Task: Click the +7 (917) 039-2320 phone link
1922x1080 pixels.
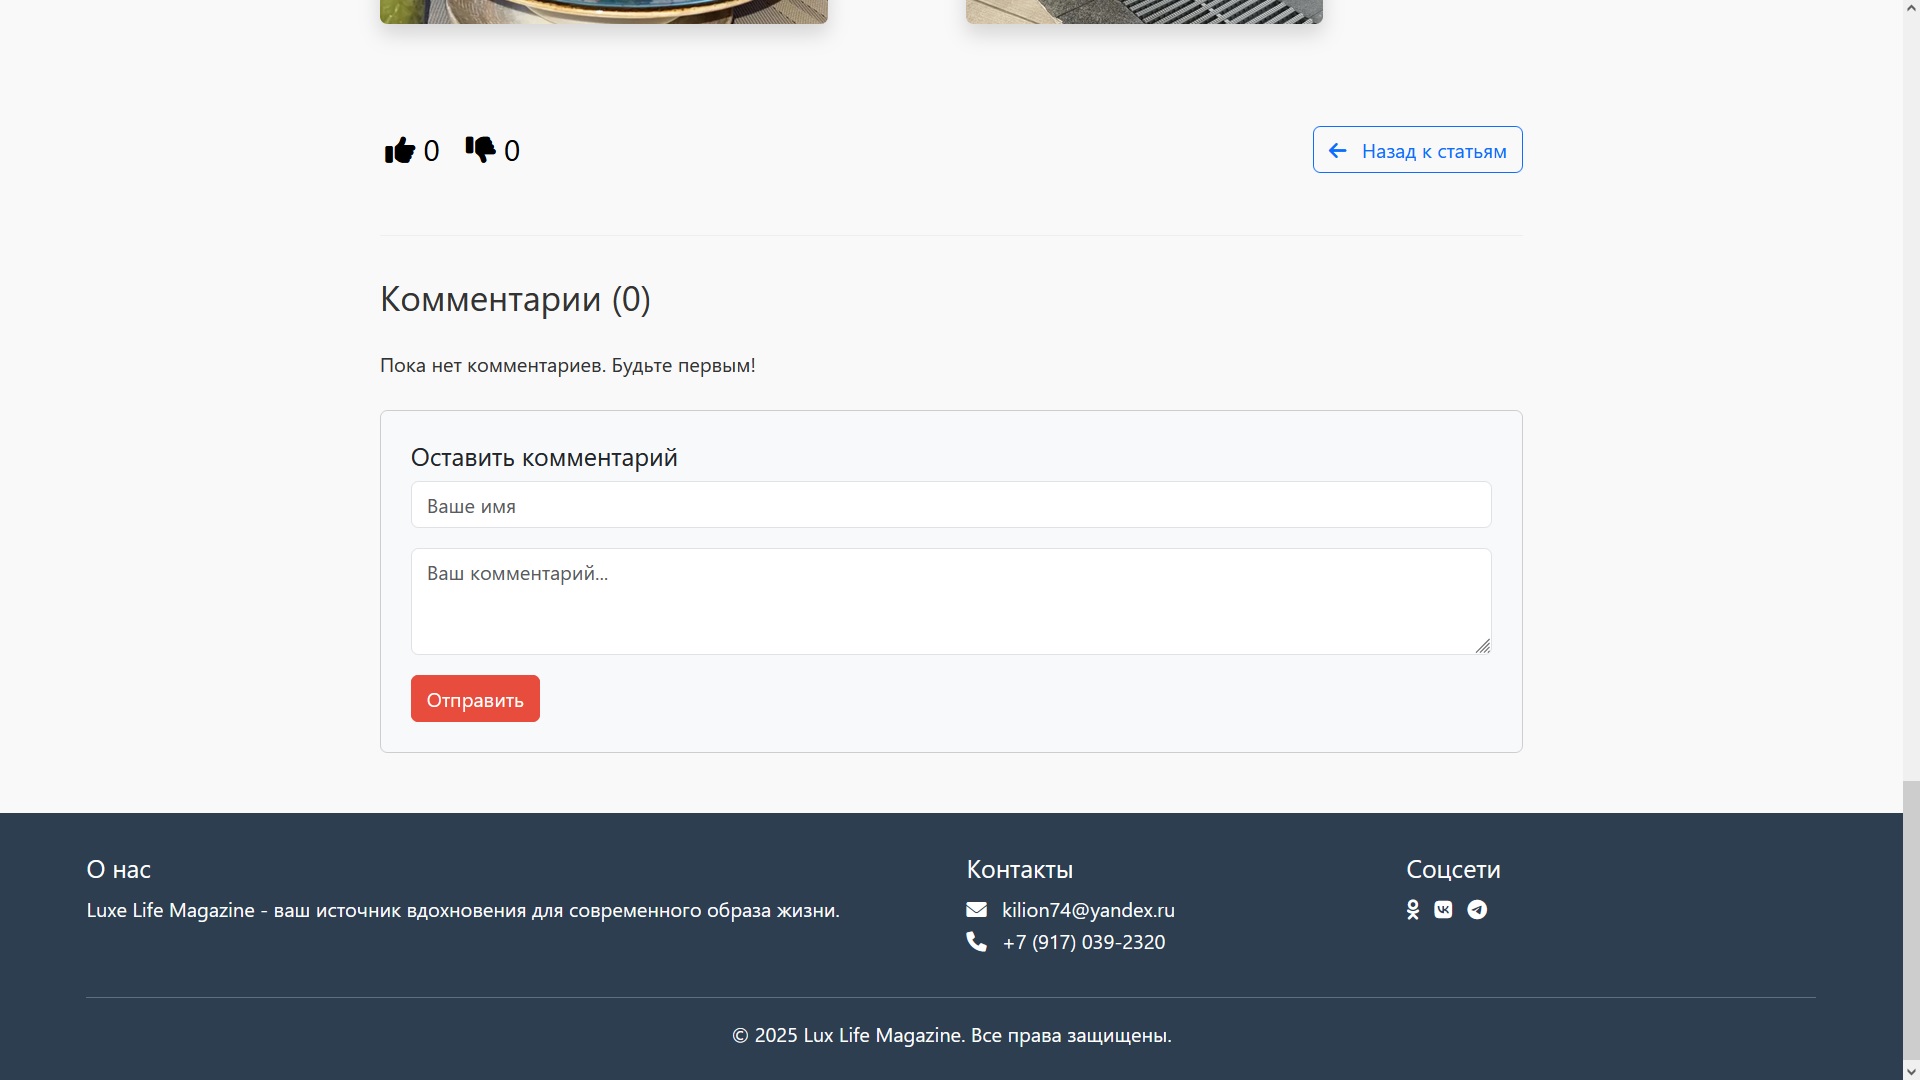Action: coord(1083,942)
